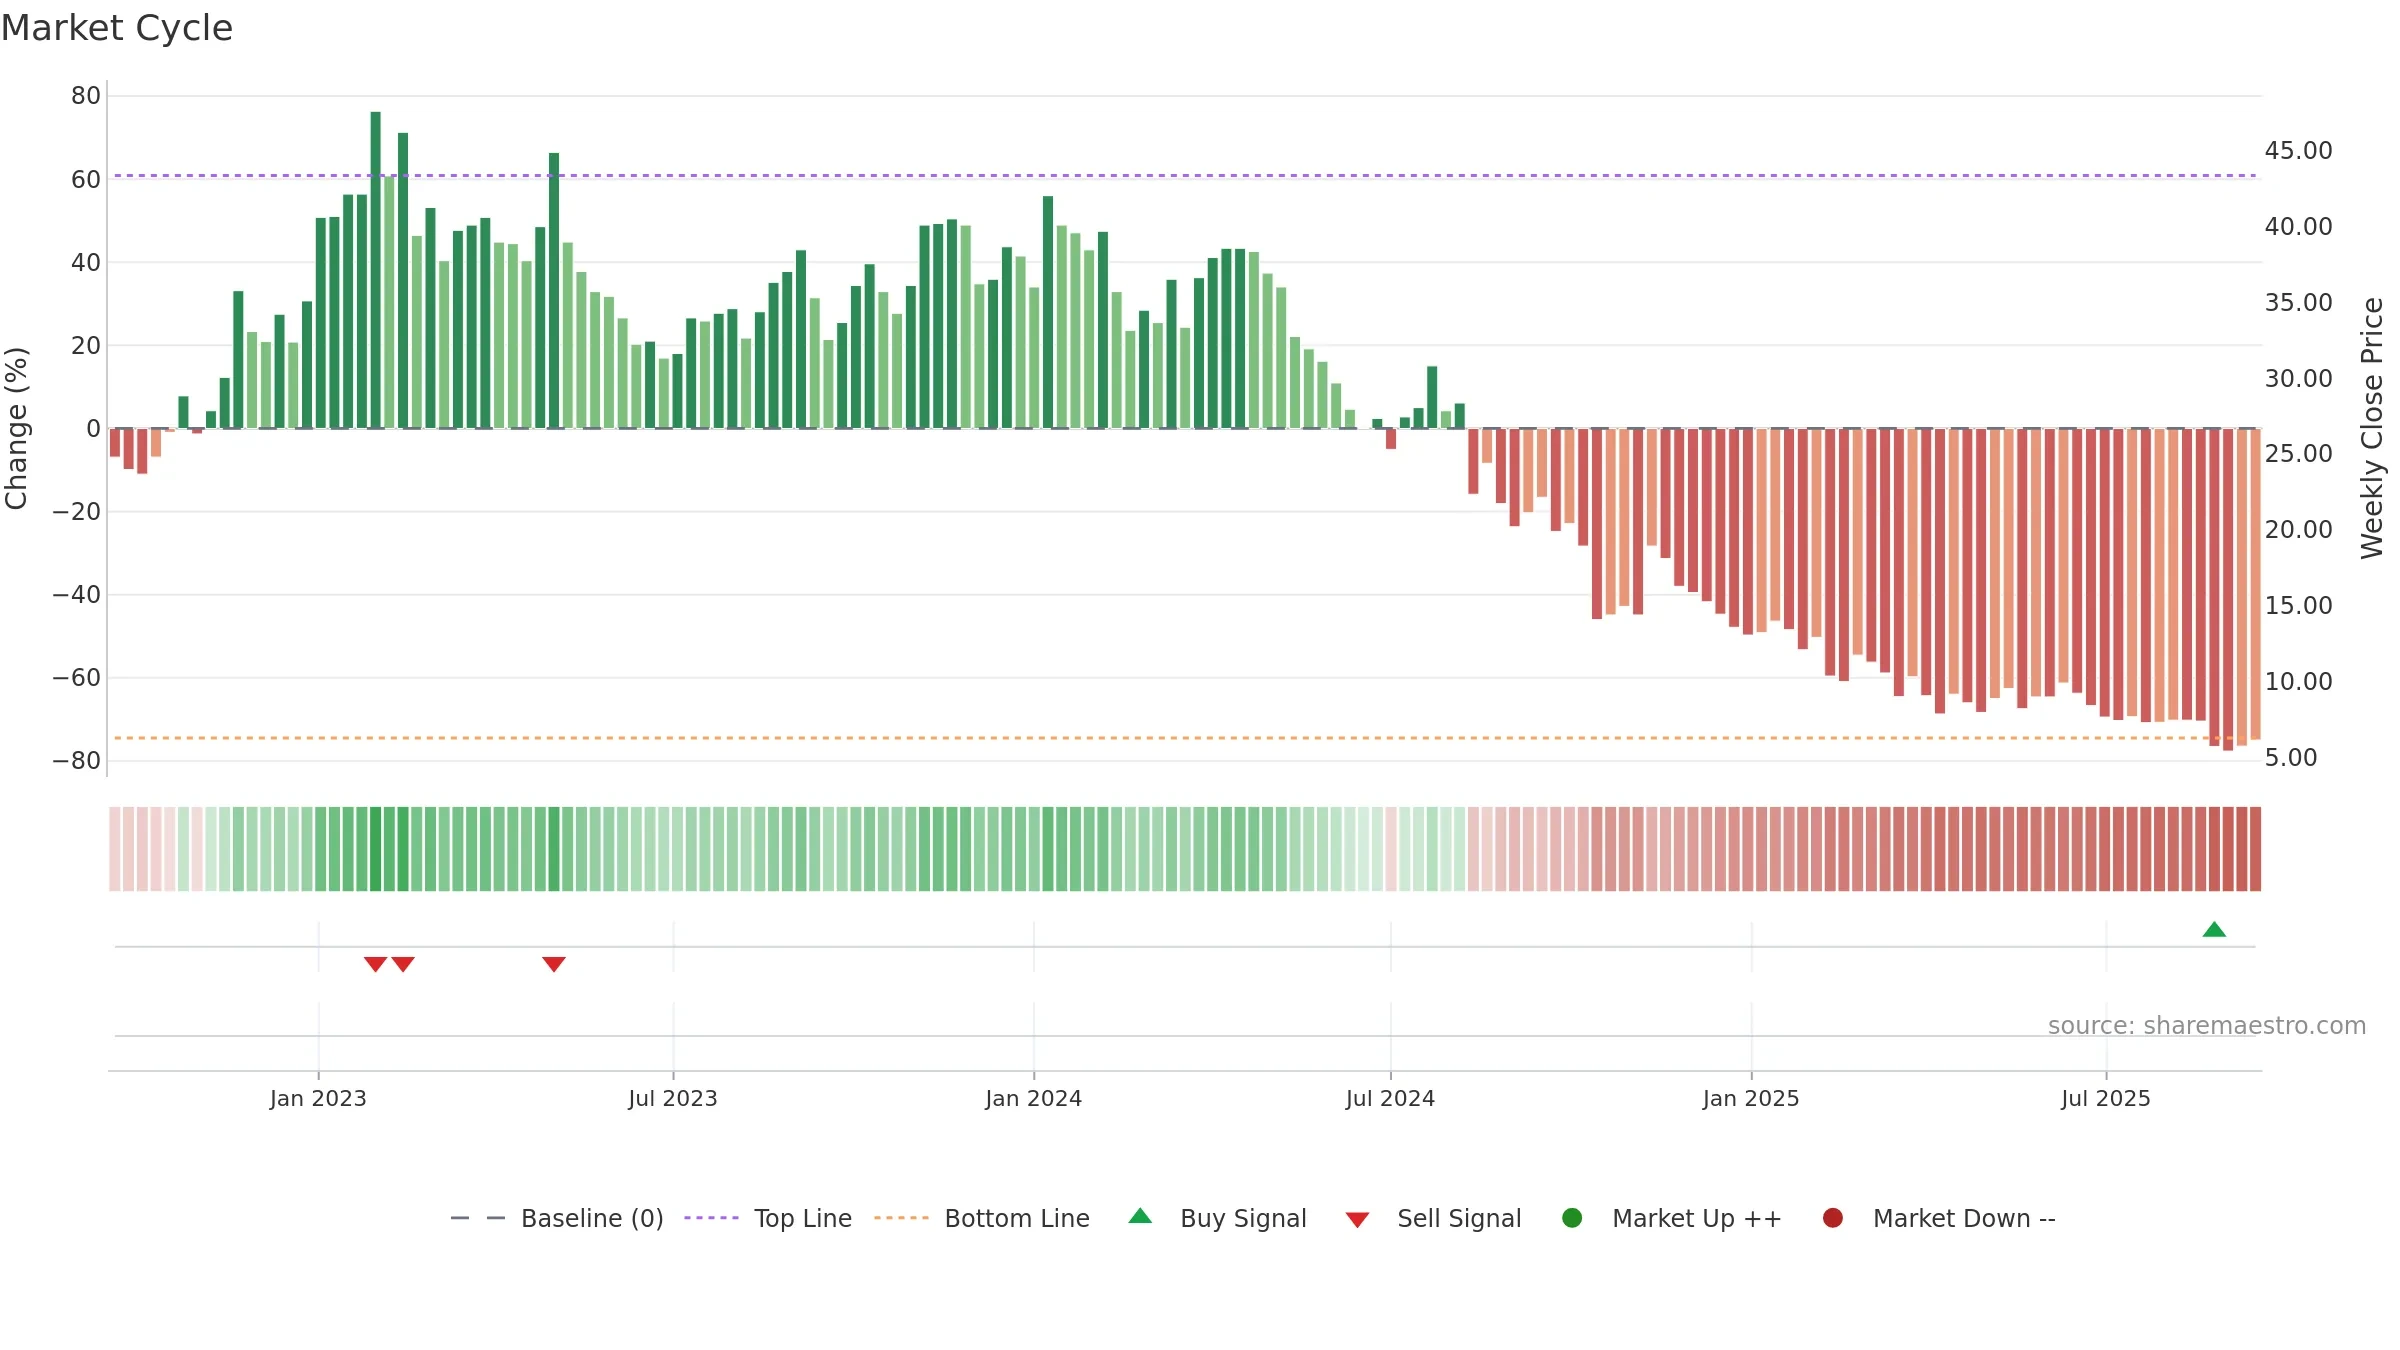Image resolution: width=2400 pixels, height=1350 pixels.
Task: Click the Market Cycle chart title
Action: tap(117, 28)
